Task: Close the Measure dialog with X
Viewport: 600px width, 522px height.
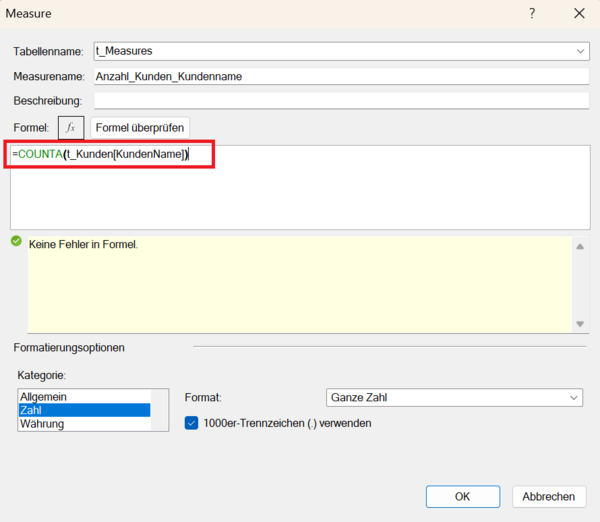Action: [x=579, y=14]
